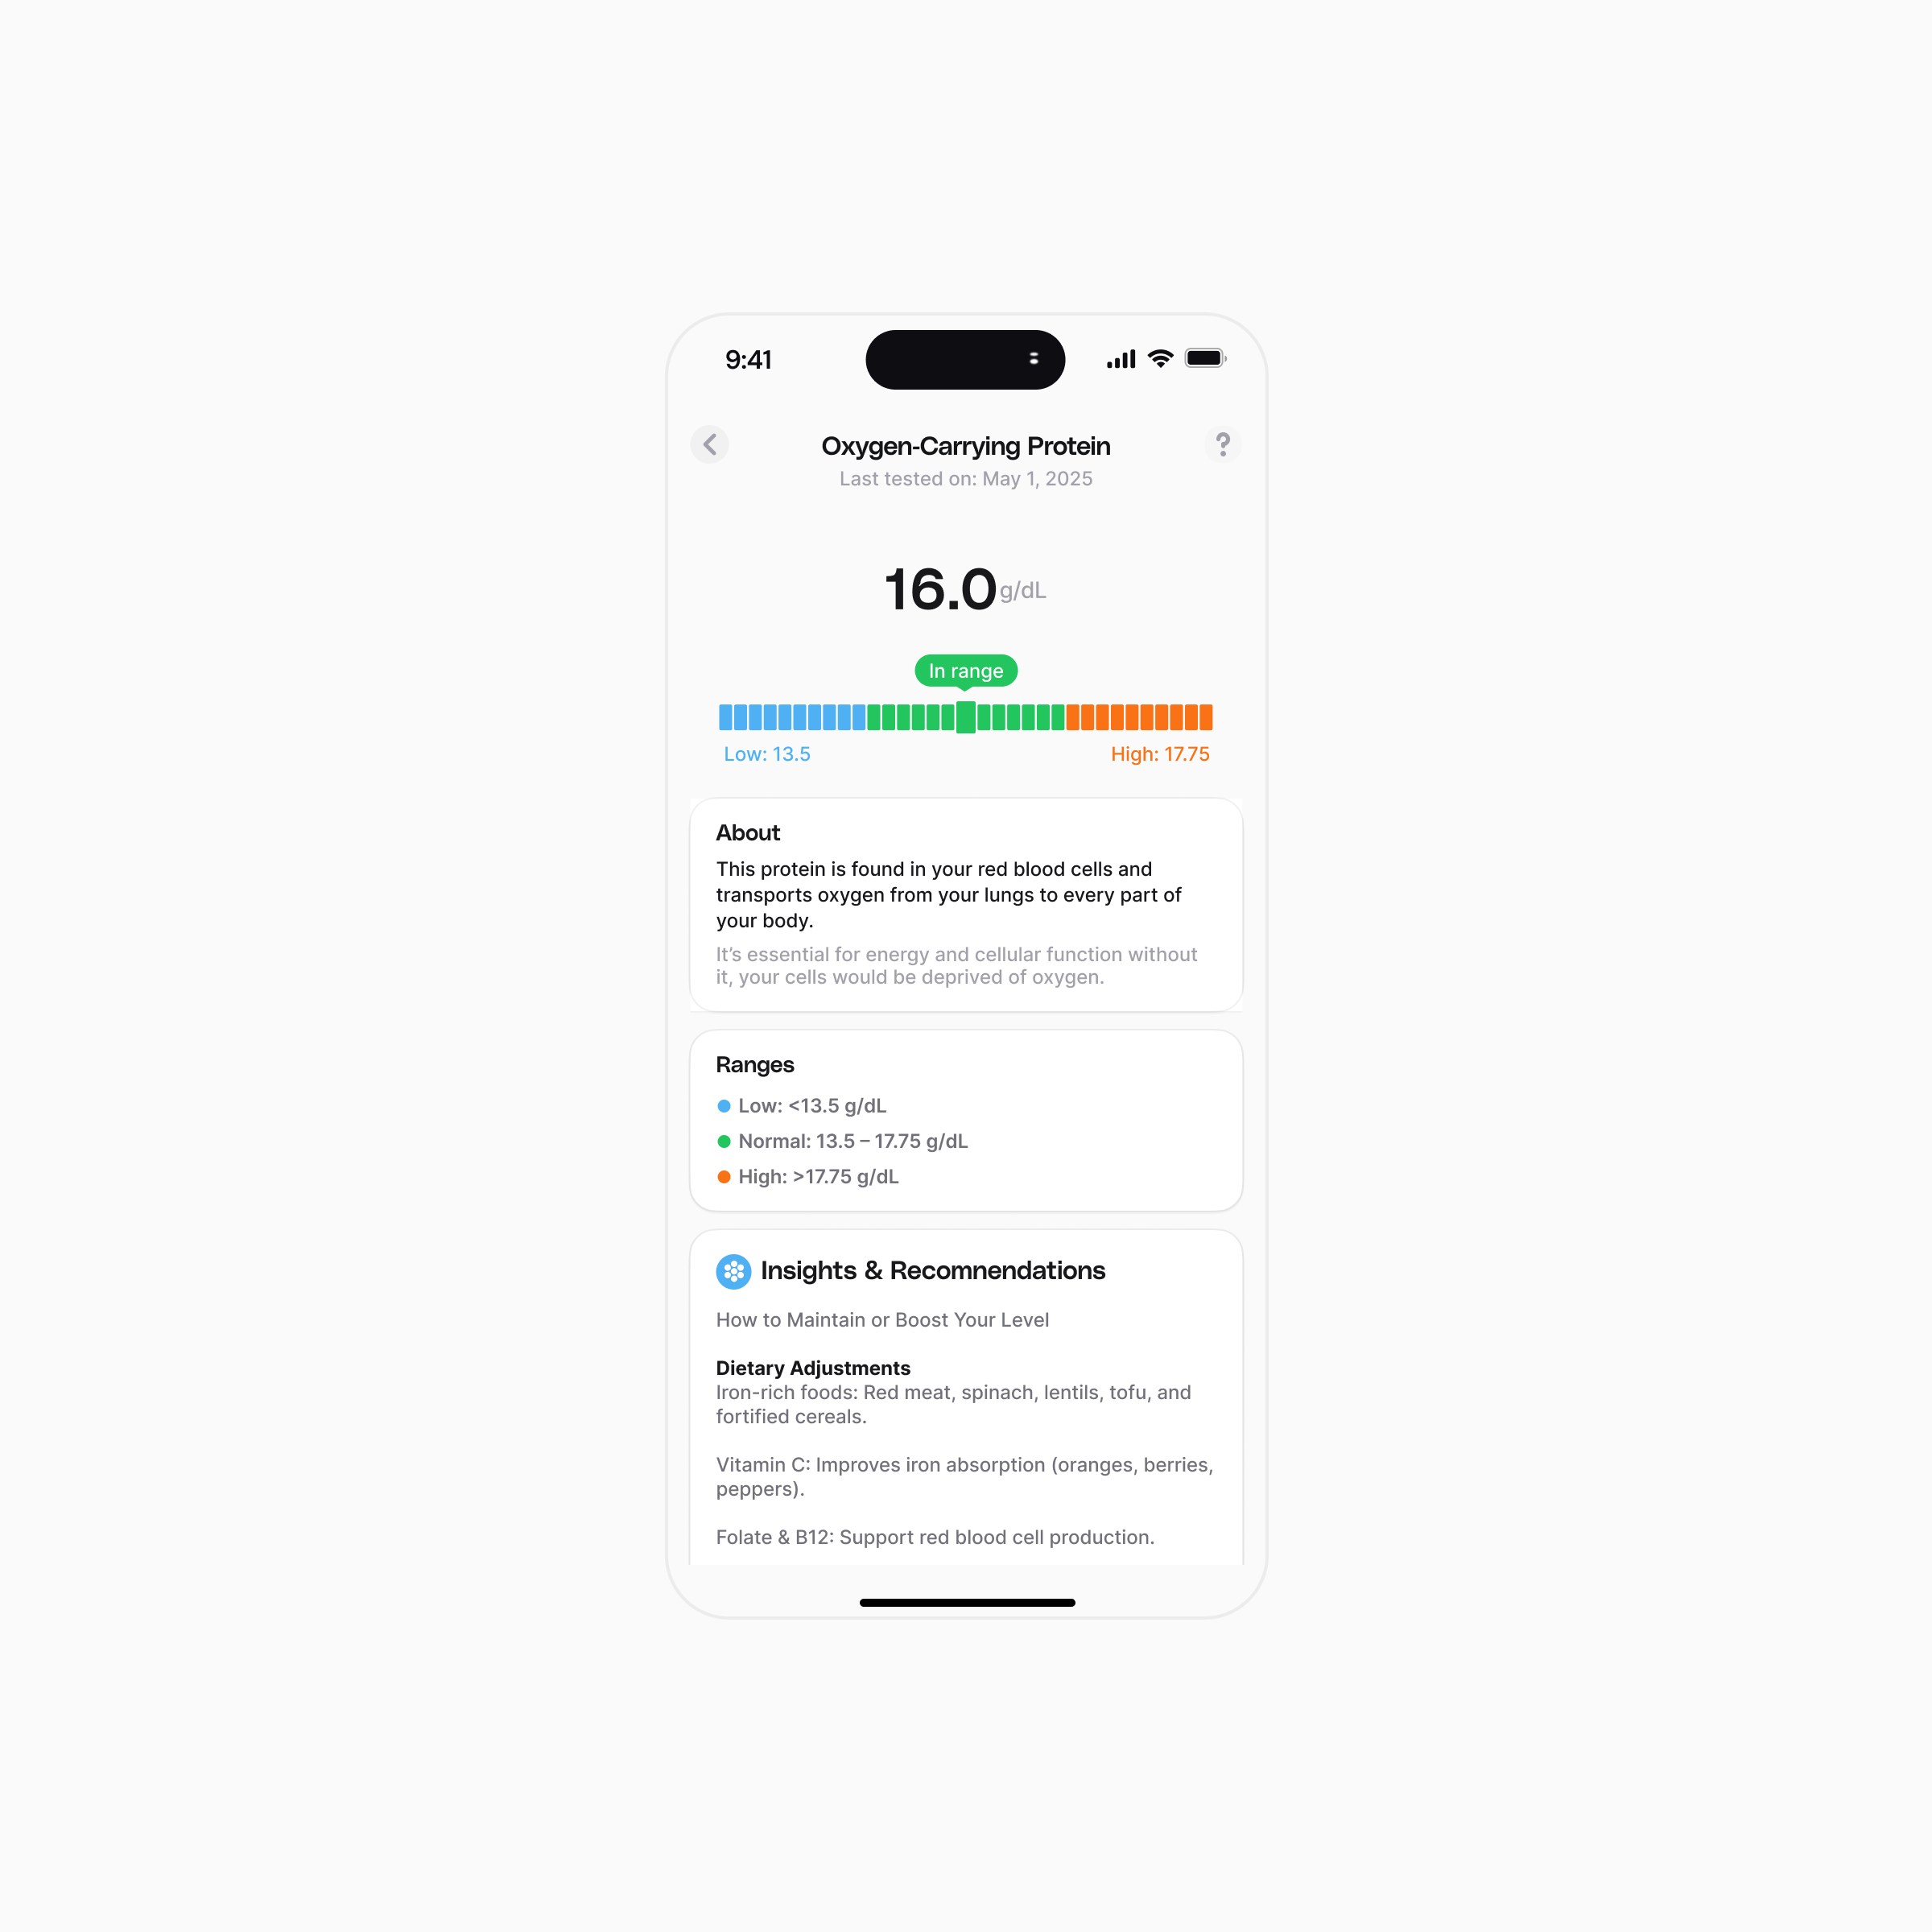Tap the Insights & Recomendations heading

coord(933,1271)
